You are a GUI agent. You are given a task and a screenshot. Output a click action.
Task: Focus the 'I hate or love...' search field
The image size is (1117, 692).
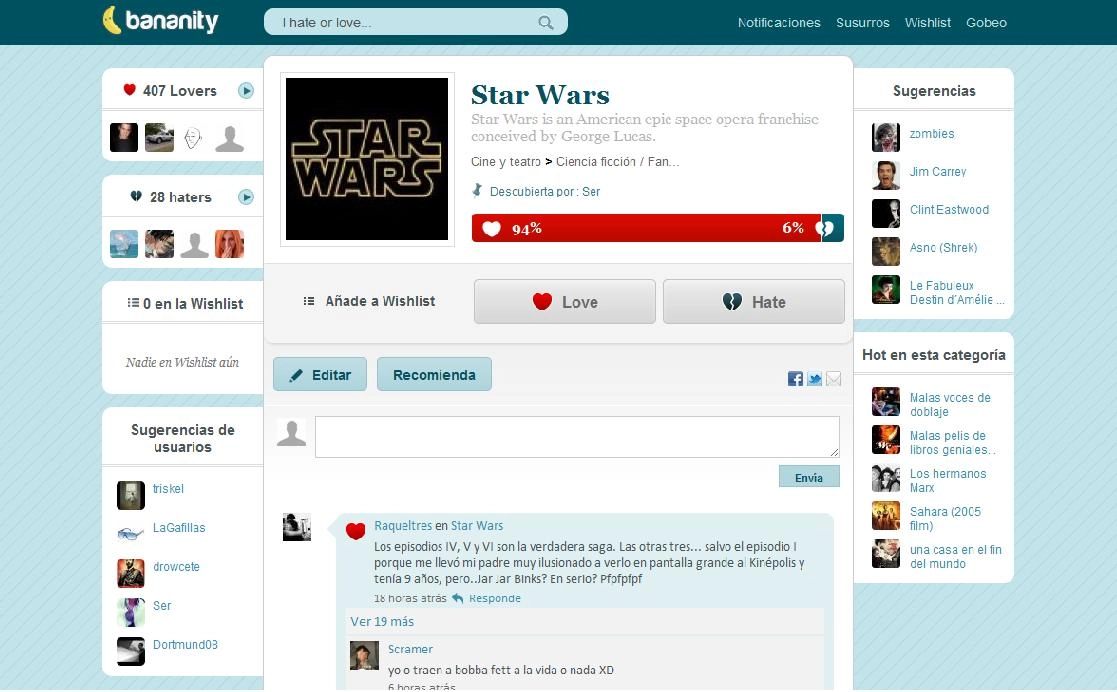point(415,22)
